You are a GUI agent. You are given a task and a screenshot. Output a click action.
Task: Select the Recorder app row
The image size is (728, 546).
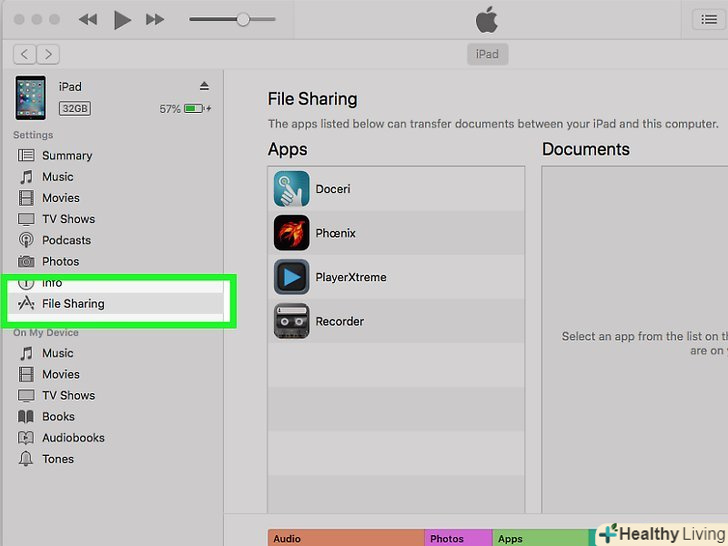396,321
